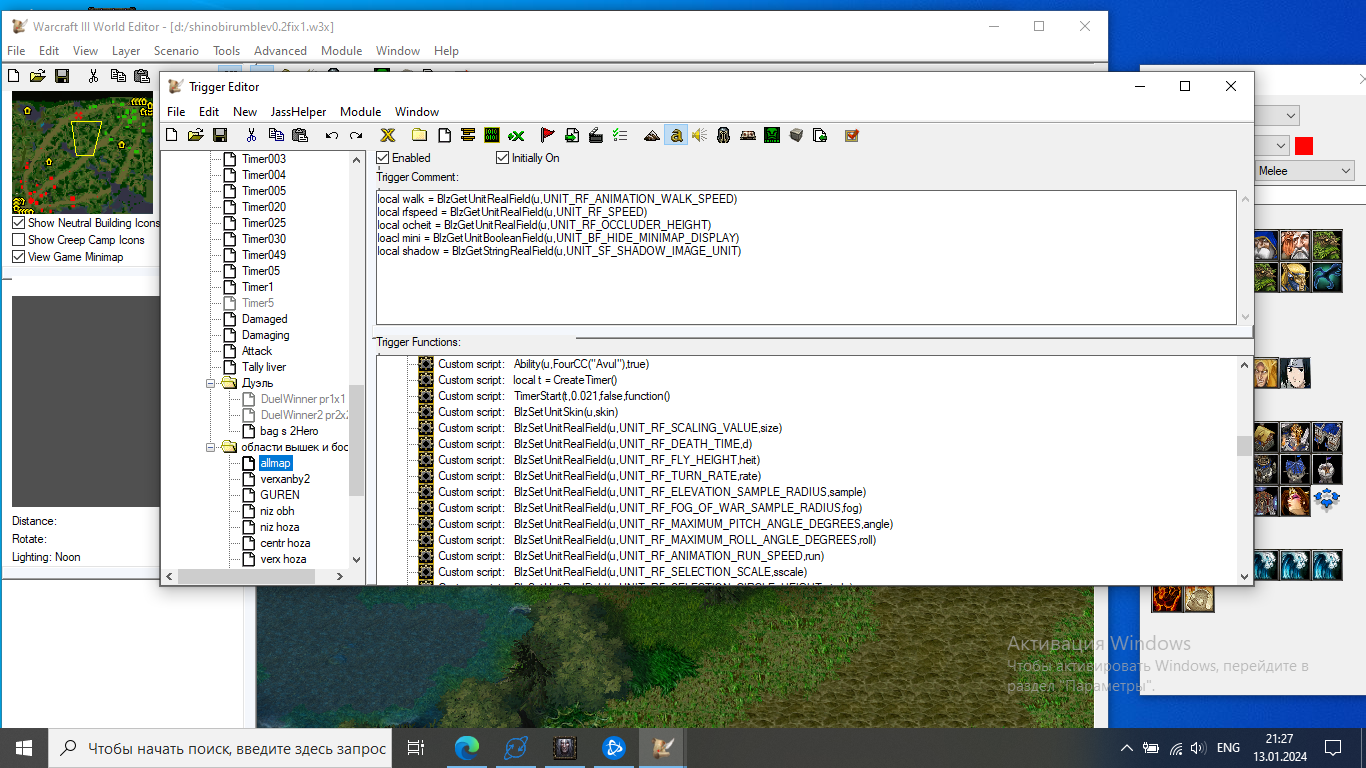Create new category with yellow folder icon
The height and width of the screenshot is (768, 1366).
[x=419, y=135]
